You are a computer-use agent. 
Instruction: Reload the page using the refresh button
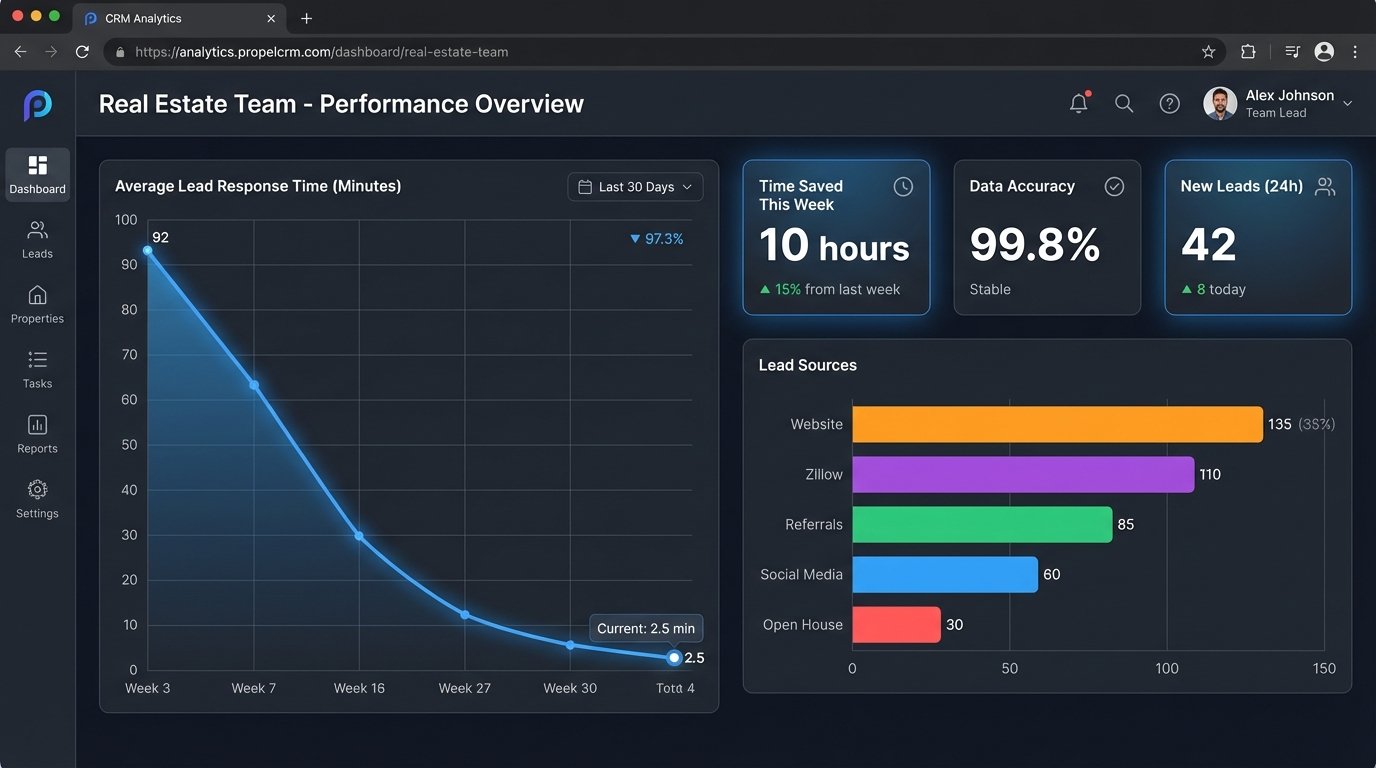(83, 51)
